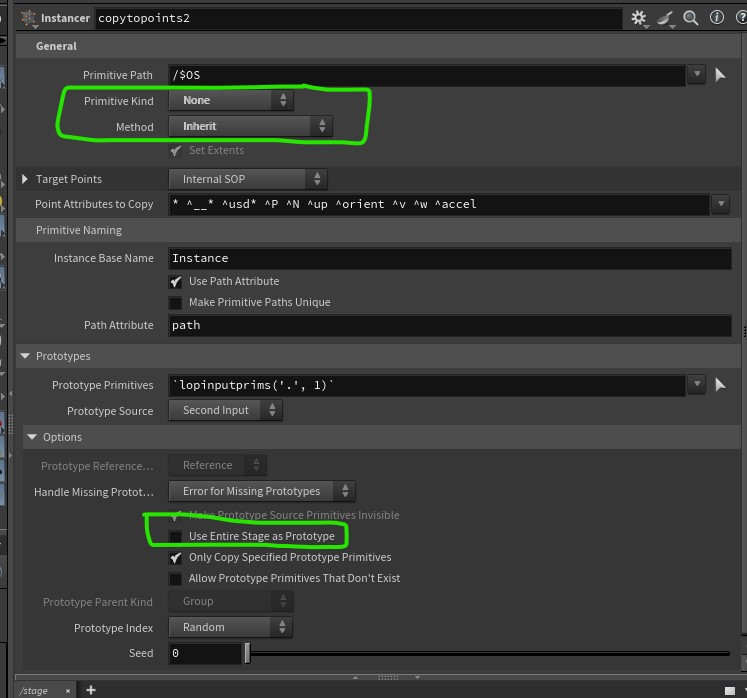The height and width of the screenshot is (698, 747).
Task: Click the Seed slider handle
Action: (x=247, y=654)
